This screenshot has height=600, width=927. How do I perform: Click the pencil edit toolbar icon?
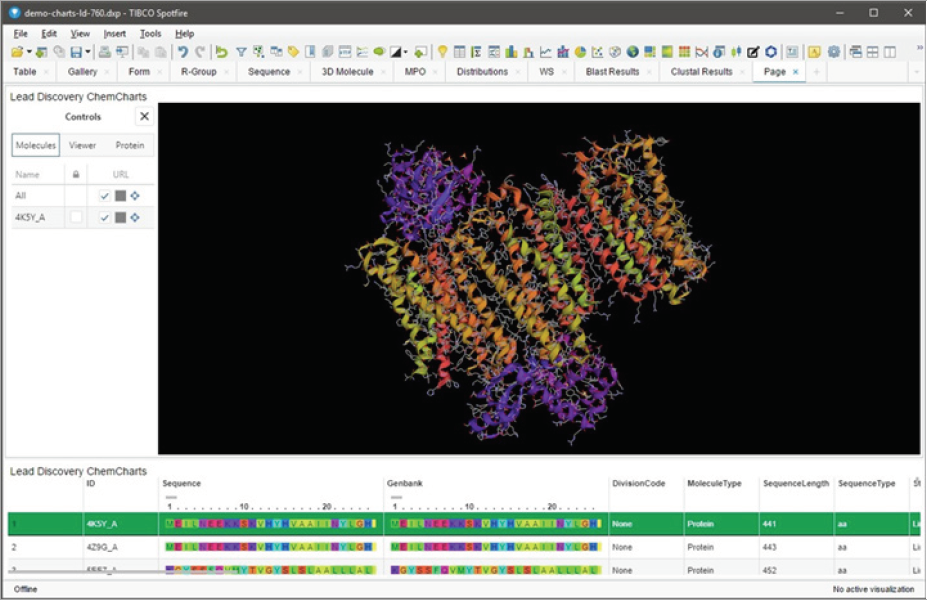point(753,52)
